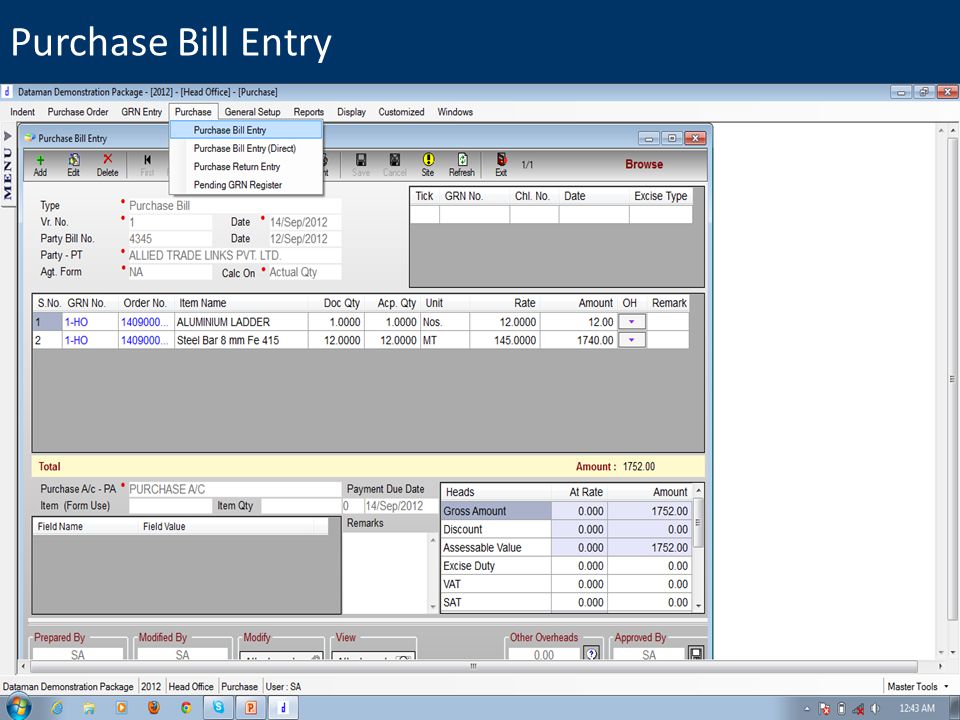Screen dimensions: 960x720
Task: Click the Excise Type column header
Action: click(x=660, y=196)
